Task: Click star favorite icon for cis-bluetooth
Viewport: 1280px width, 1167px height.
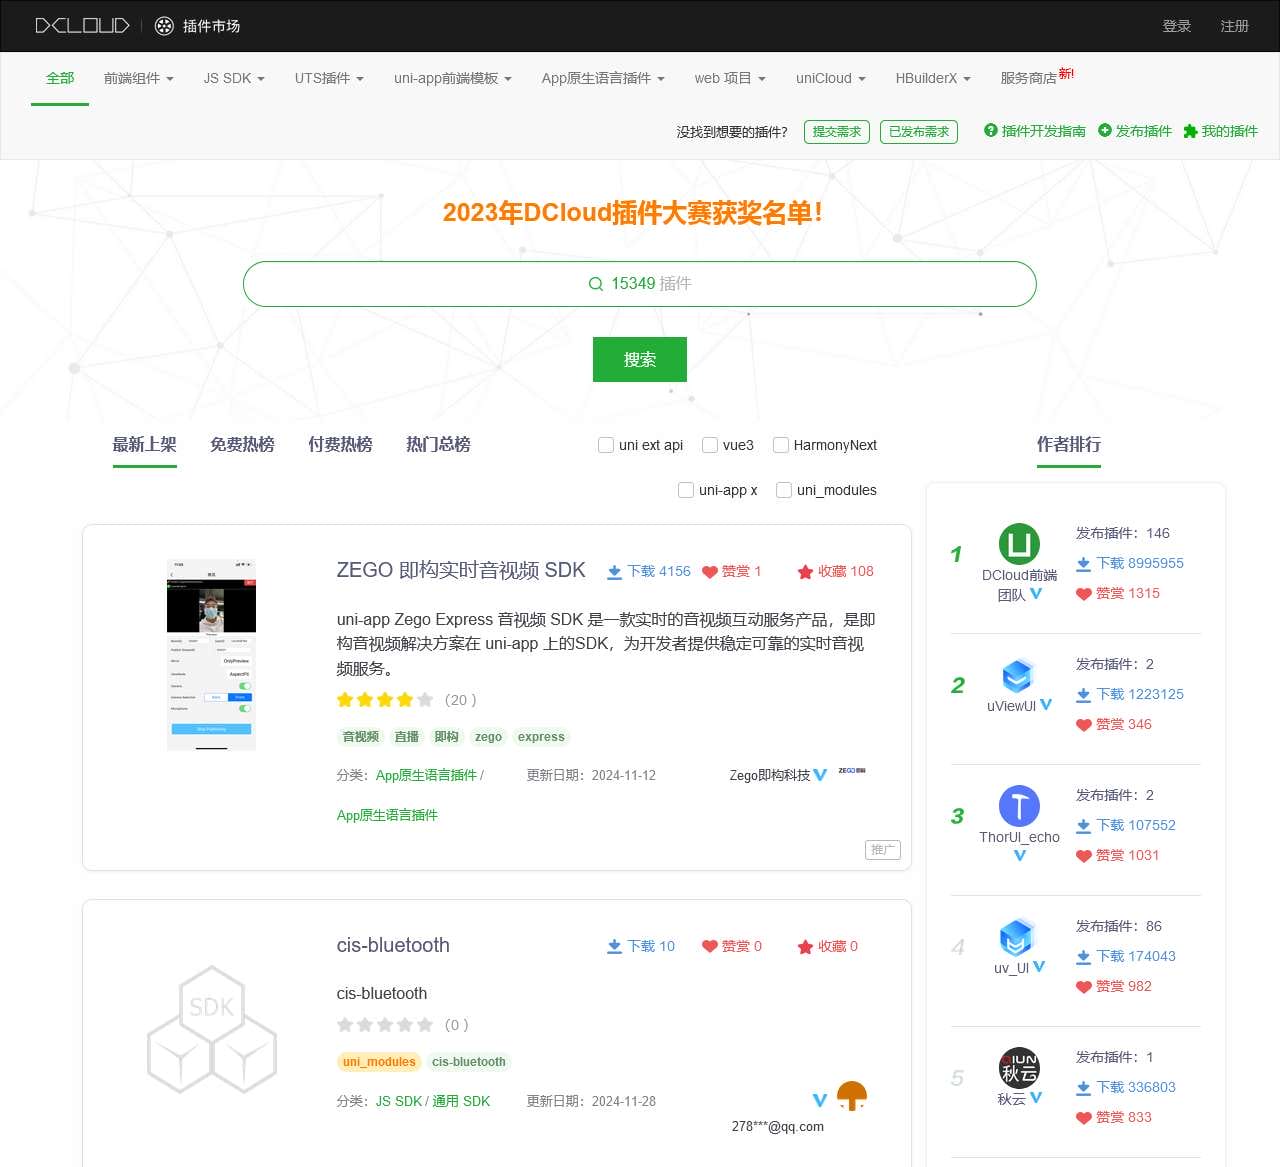Action: [x=805, y=947]
